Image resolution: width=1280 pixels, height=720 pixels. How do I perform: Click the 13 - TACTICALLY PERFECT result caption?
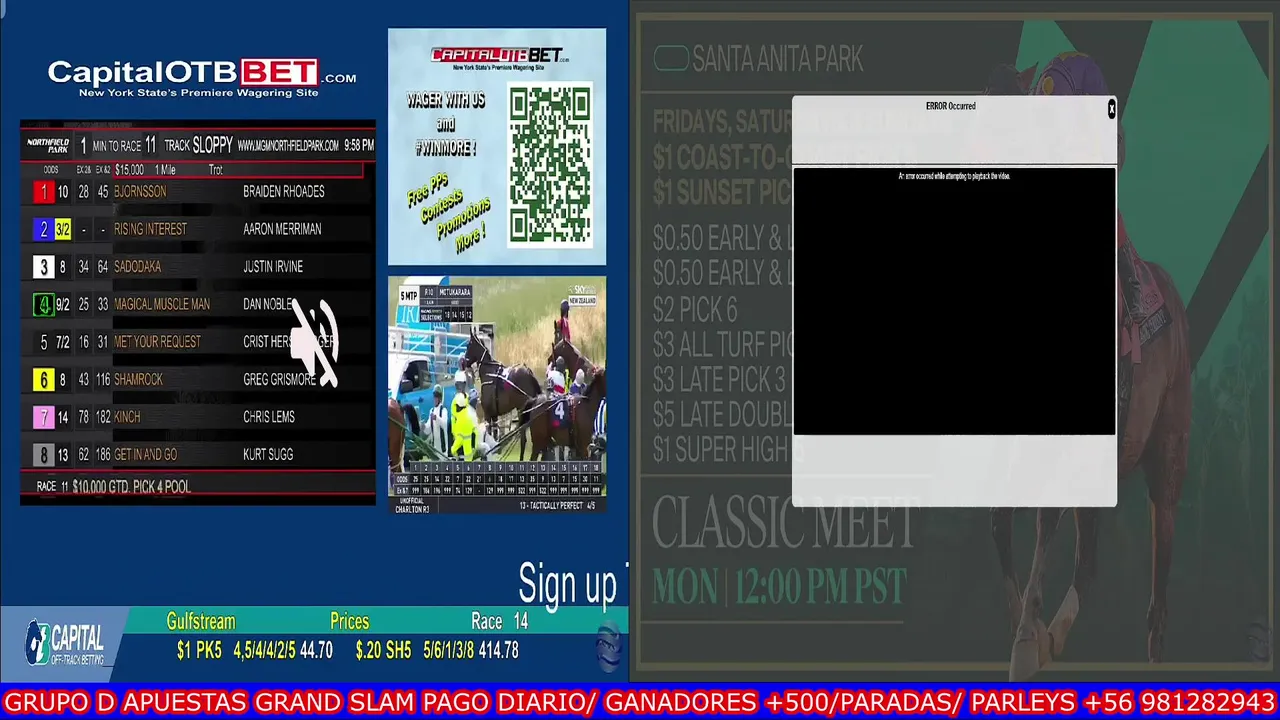coord(557,506)
